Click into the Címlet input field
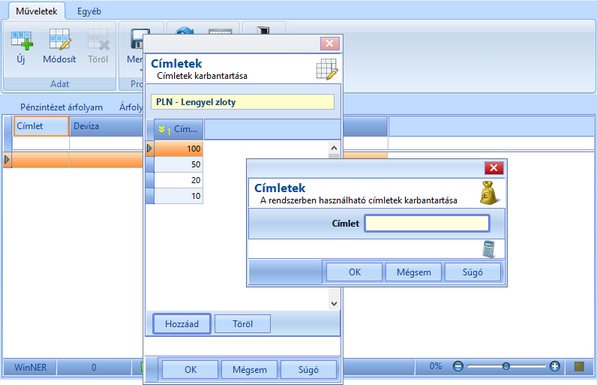 (427, 223)
